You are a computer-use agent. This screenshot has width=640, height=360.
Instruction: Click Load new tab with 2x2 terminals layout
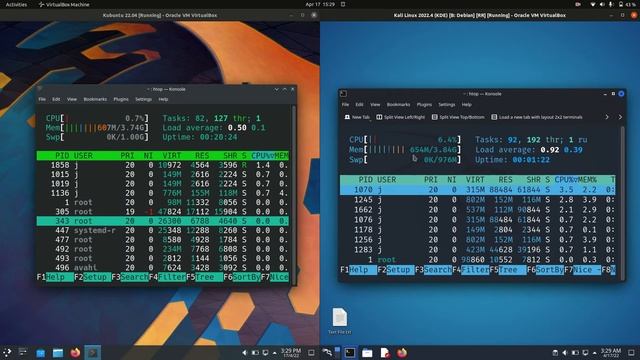tap(537, 117)
